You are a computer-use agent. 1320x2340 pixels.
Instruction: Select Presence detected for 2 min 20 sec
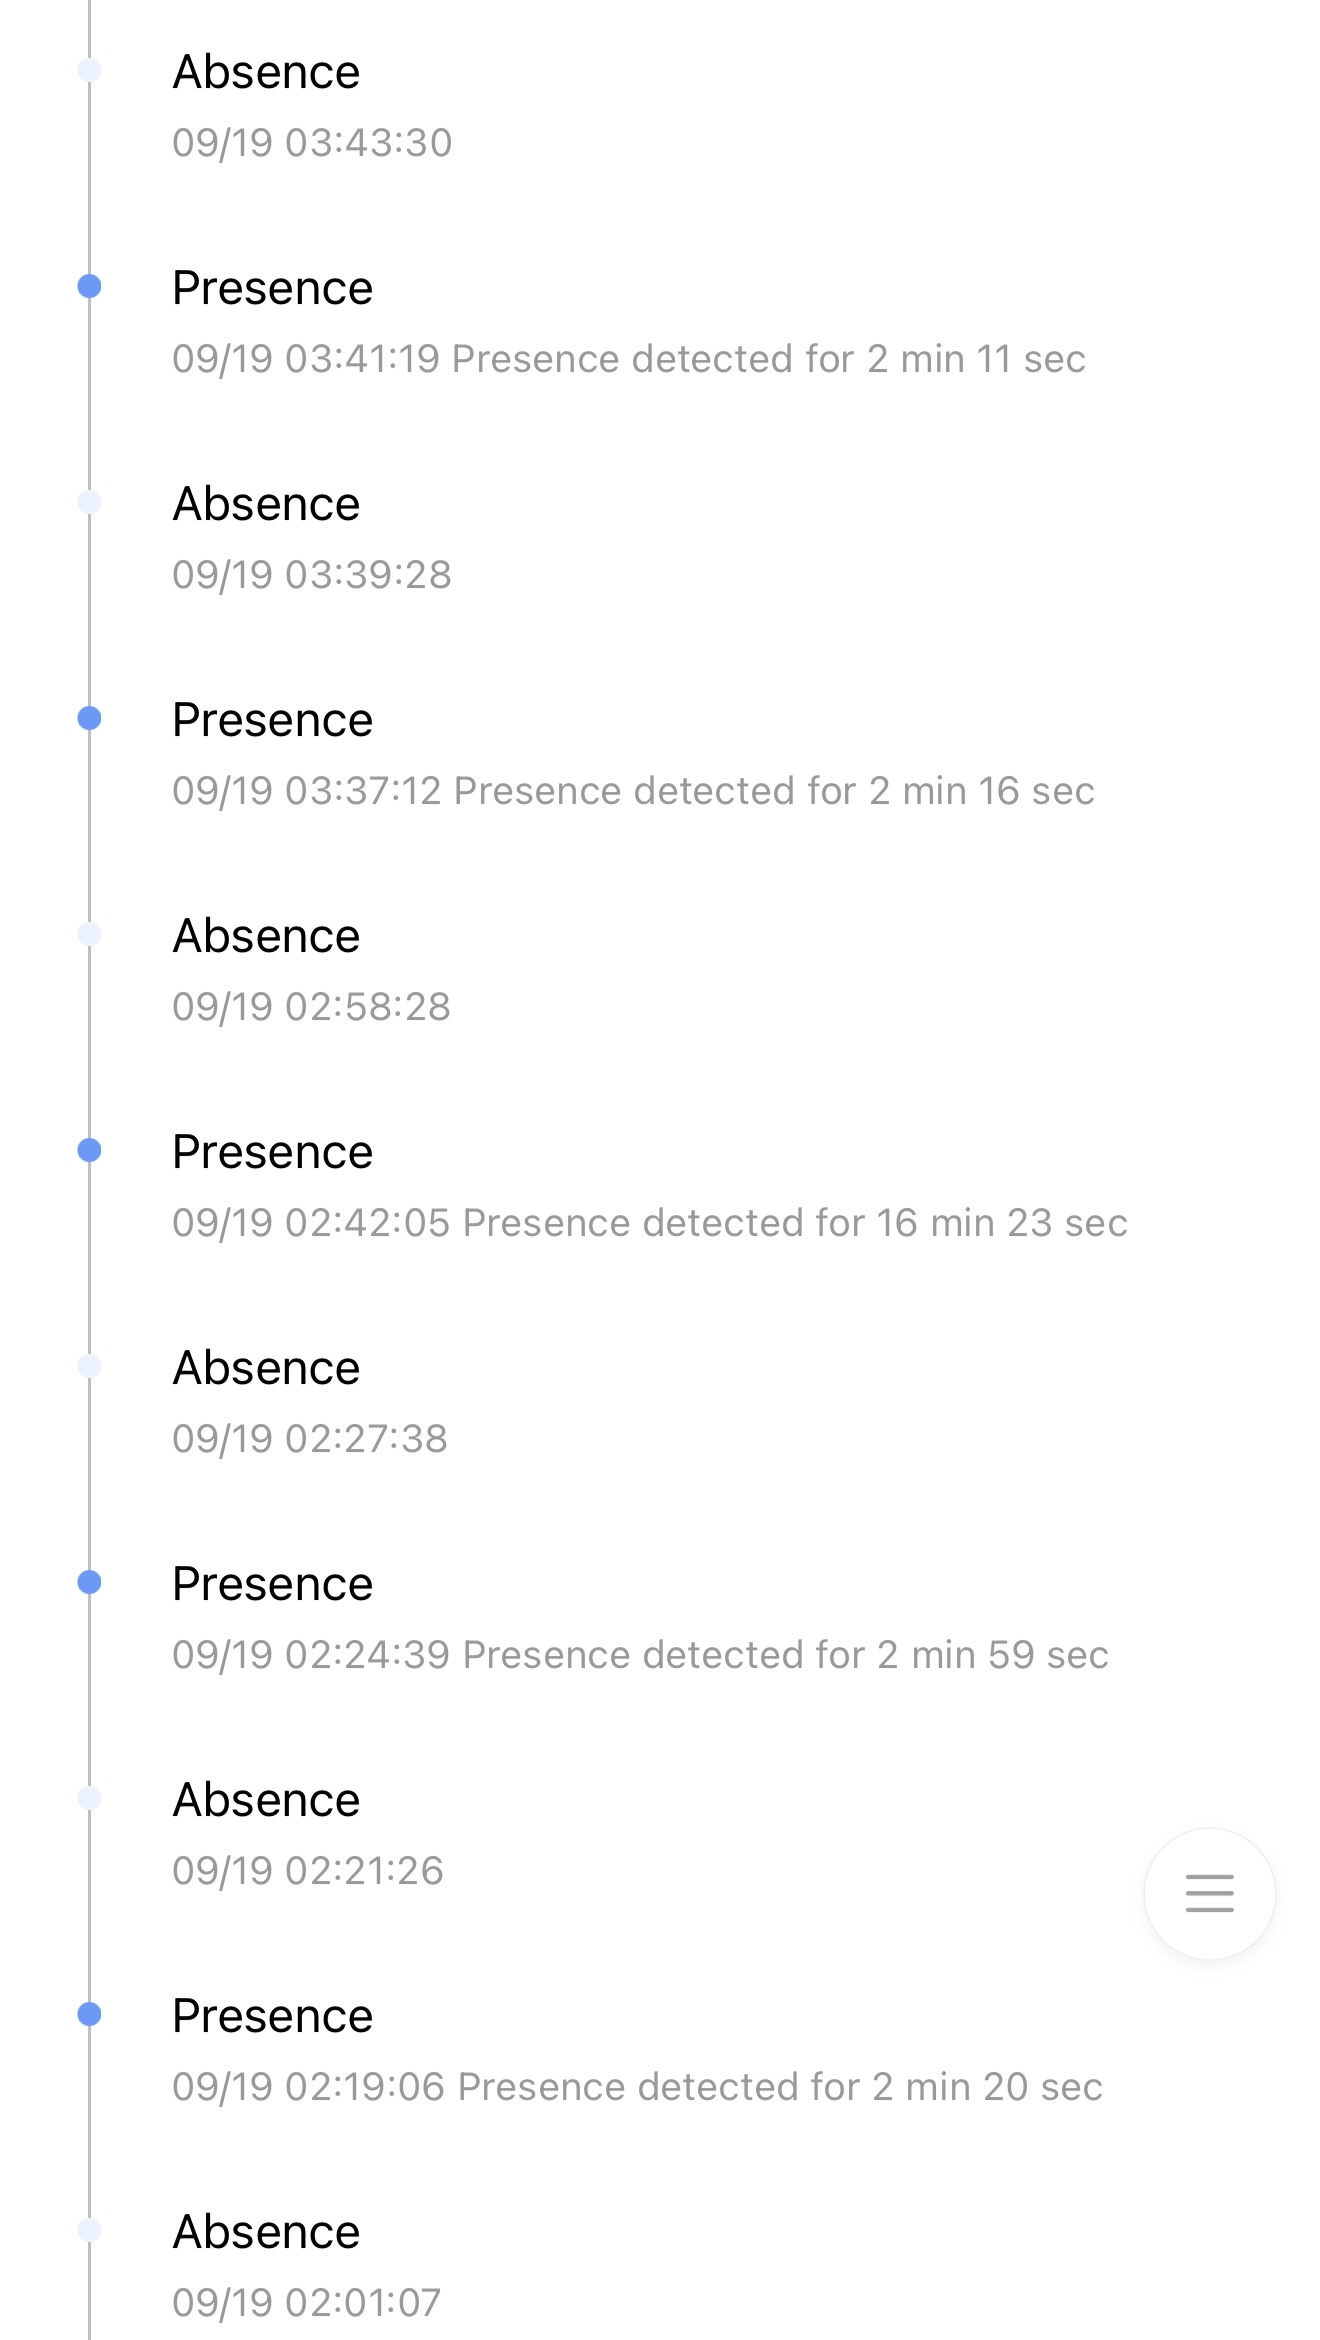[780, 2087]
